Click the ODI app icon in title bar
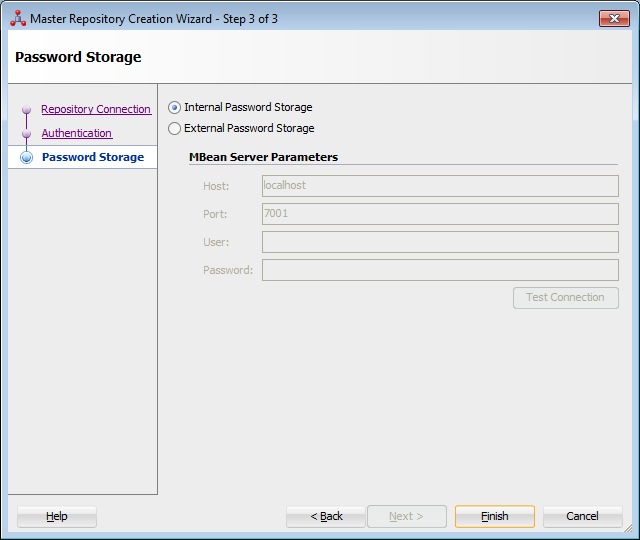Viewport: 640px width, 540px height. pos(18,18)
